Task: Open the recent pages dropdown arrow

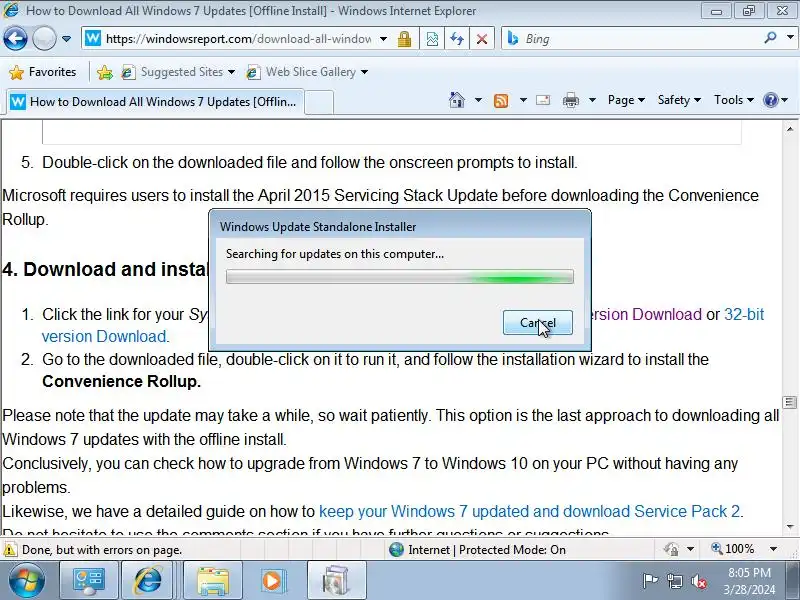Action: point(66,39)
